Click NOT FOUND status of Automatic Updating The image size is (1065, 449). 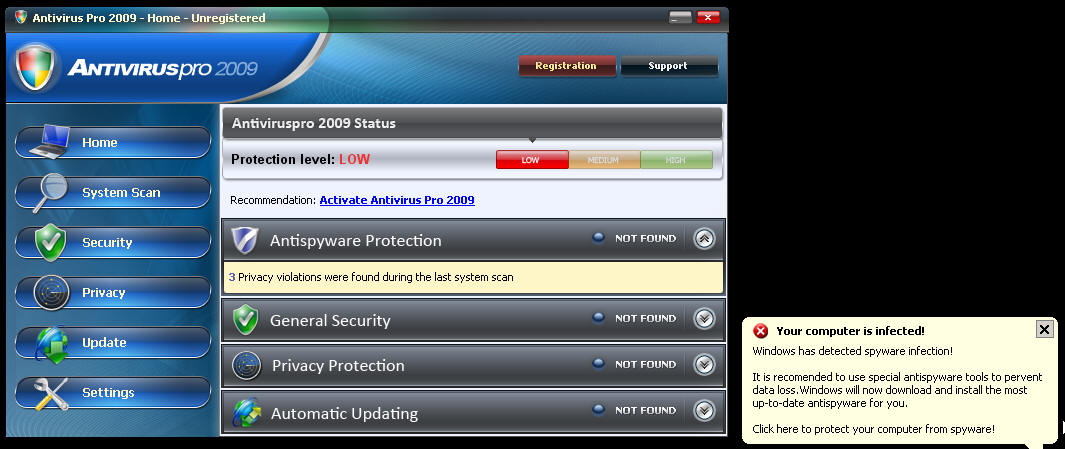tap(645, 411)
